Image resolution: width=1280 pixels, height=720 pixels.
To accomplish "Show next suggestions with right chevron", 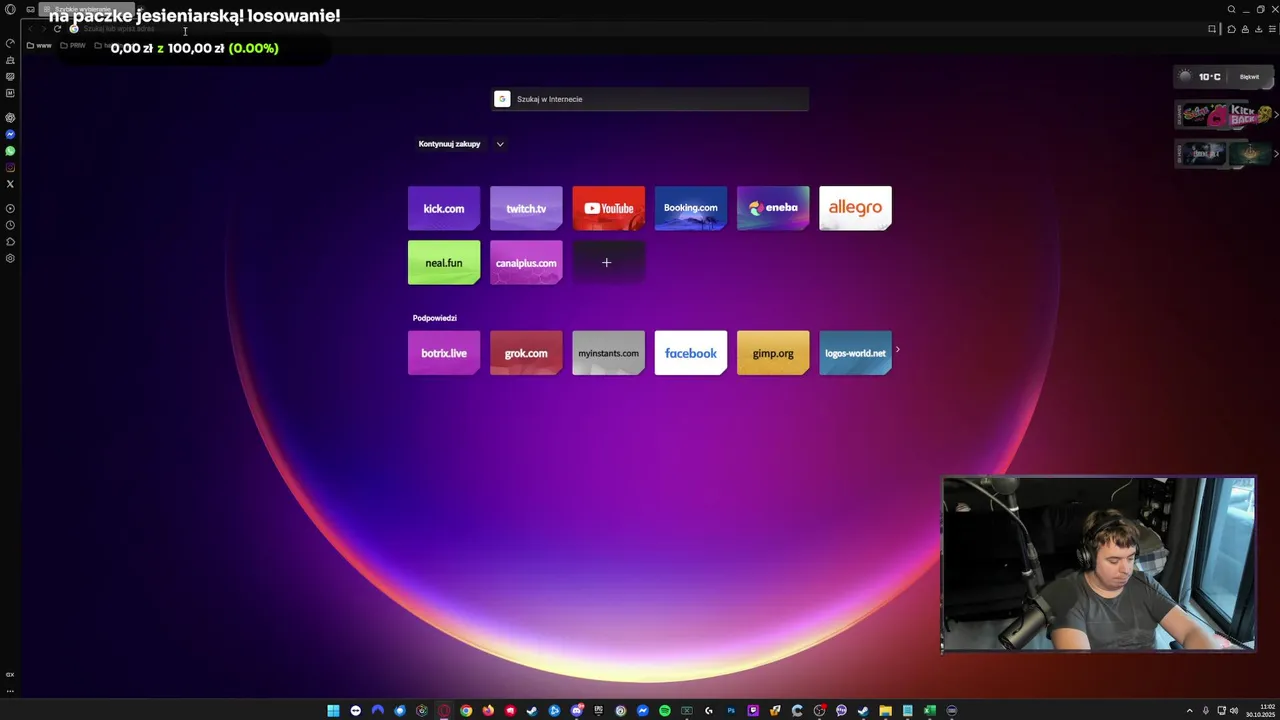I will coord(897,350).
